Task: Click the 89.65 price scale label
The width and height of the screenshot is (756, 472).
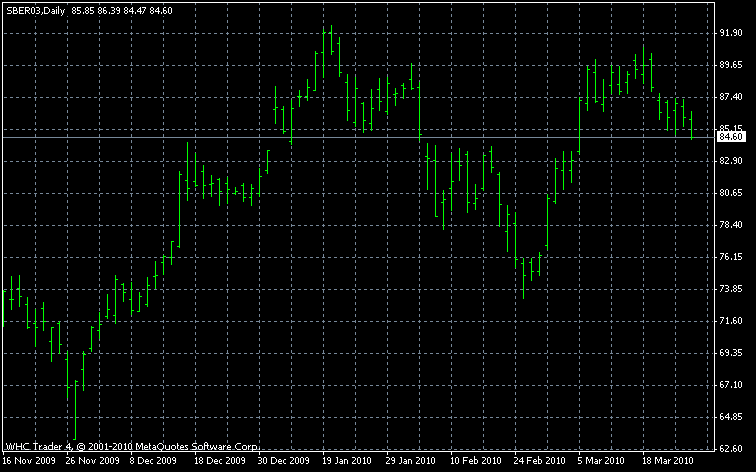Action: click(x=731, y=65)
